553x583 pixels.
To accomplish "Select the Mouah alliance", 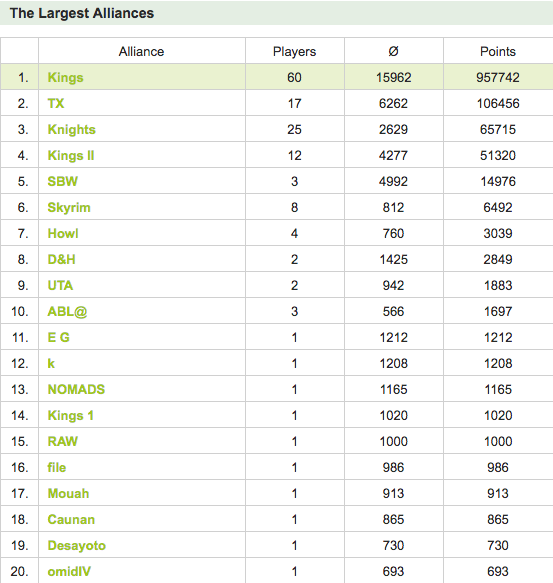I will 68,493.
